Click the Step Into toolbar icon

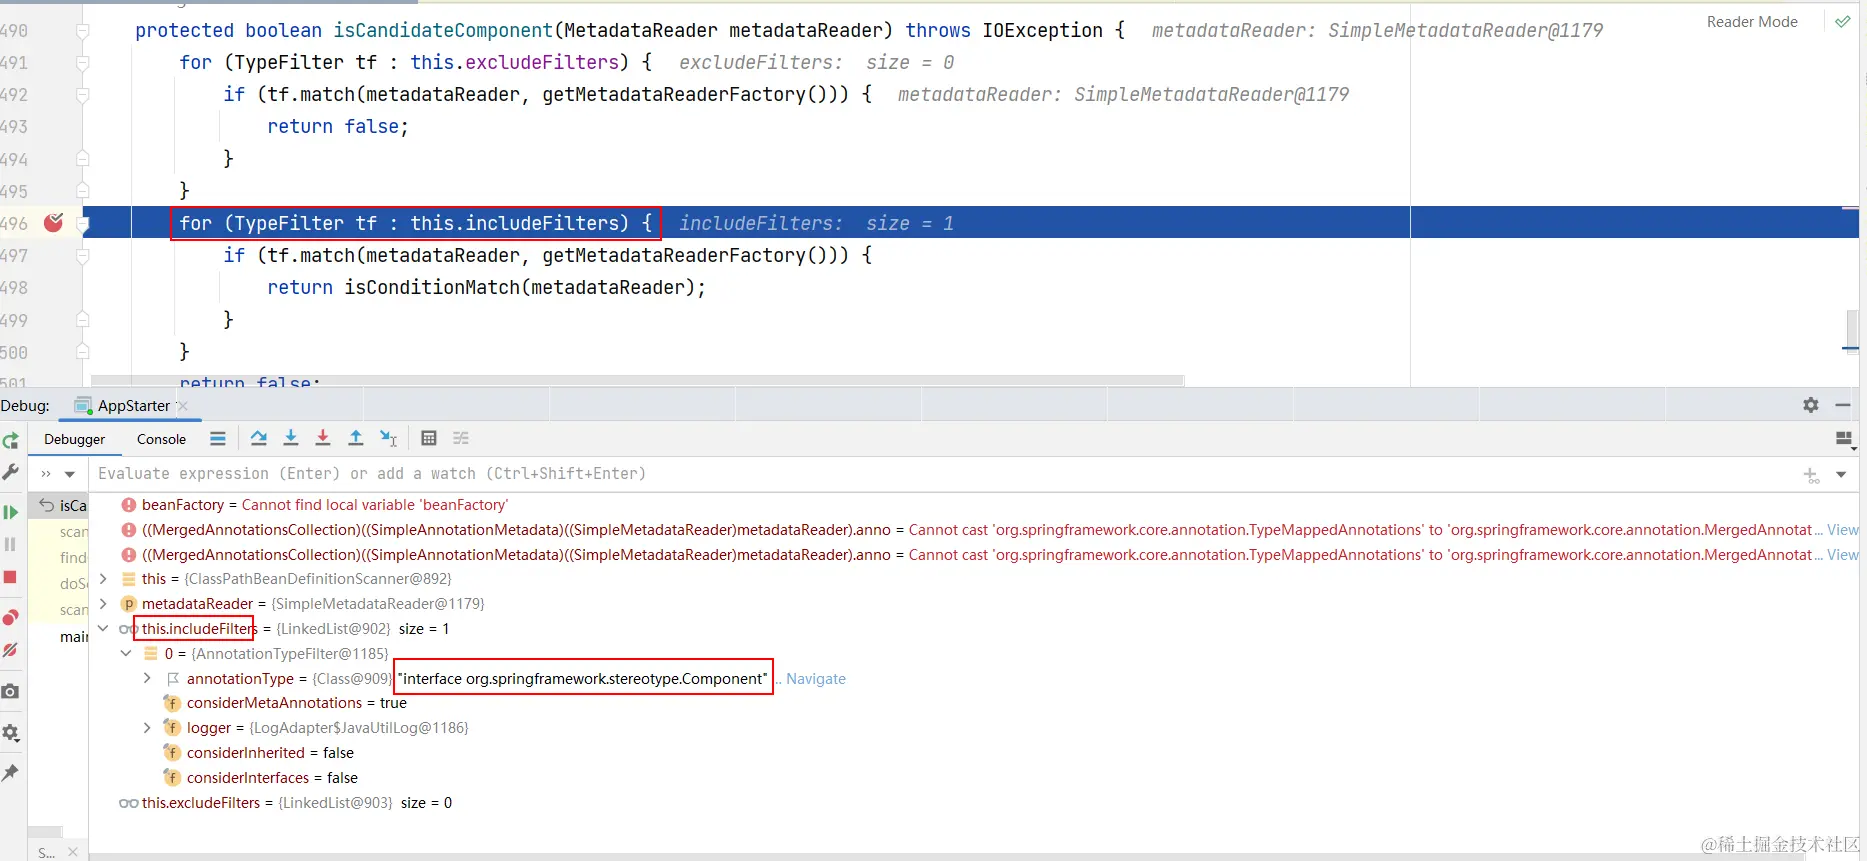[x=291, y=438]
